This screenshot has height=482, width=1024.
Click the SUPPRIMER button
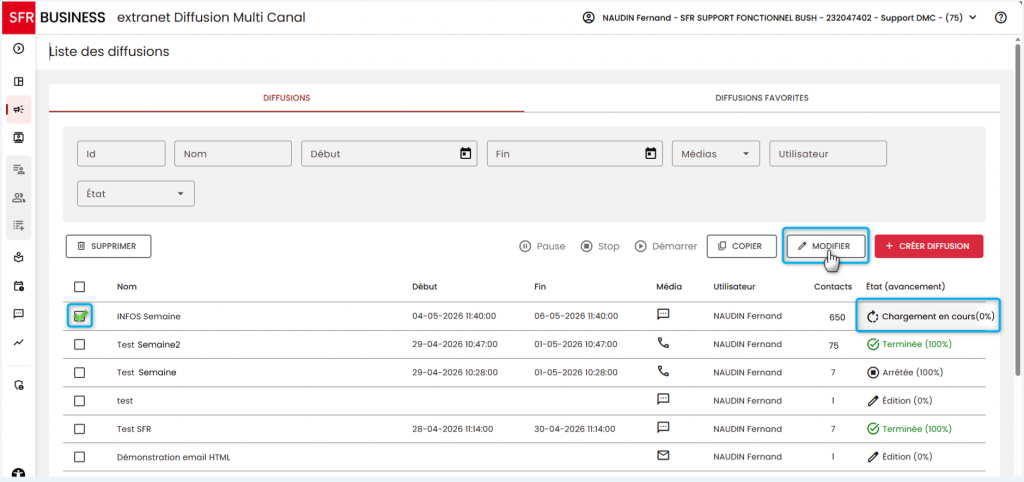point(109,246)
